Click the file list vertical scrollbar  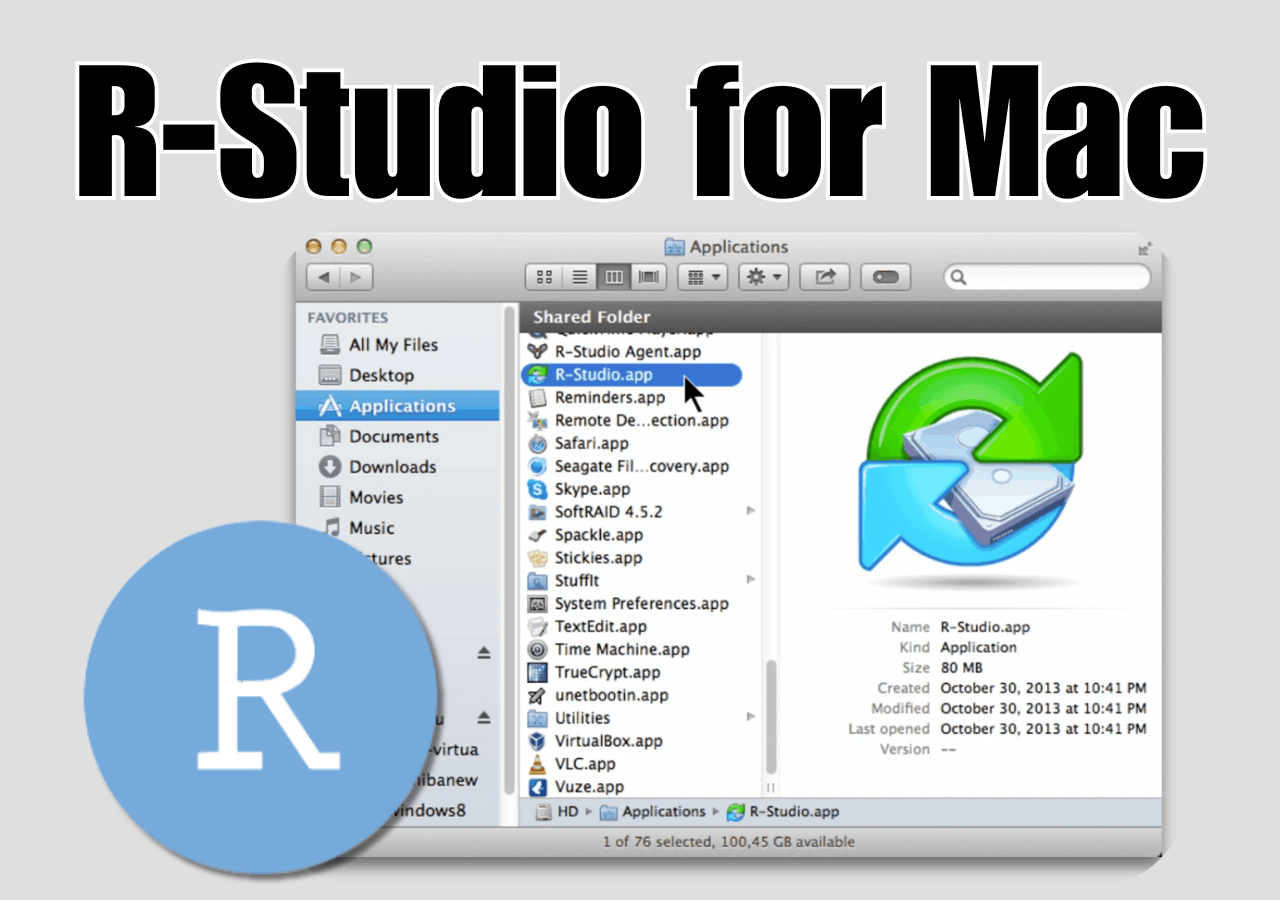[x=770, y=715]
